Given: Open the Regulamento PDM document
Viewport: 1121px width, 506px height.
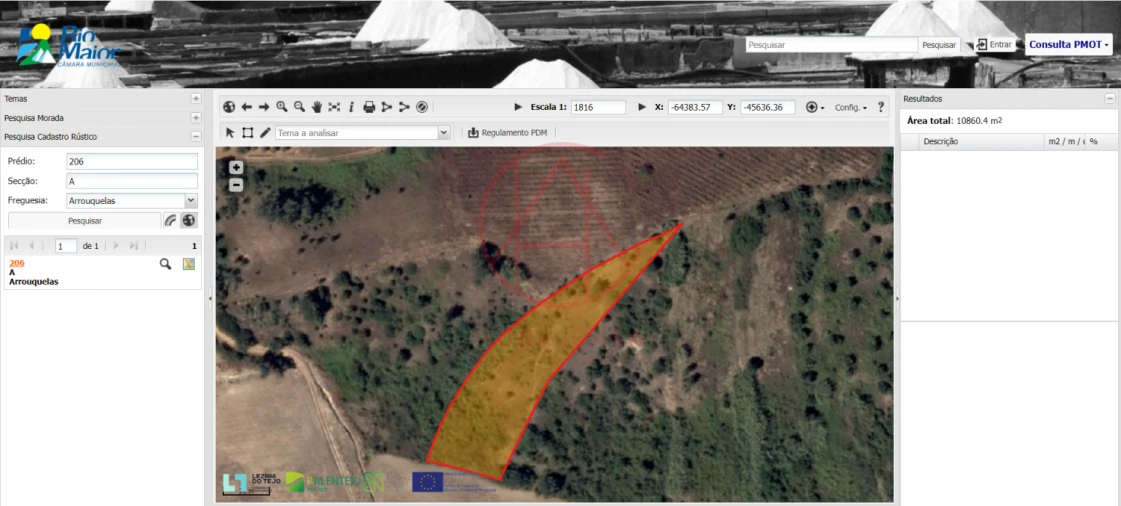Looking at the screenshot, I should (x=510, y=132).
